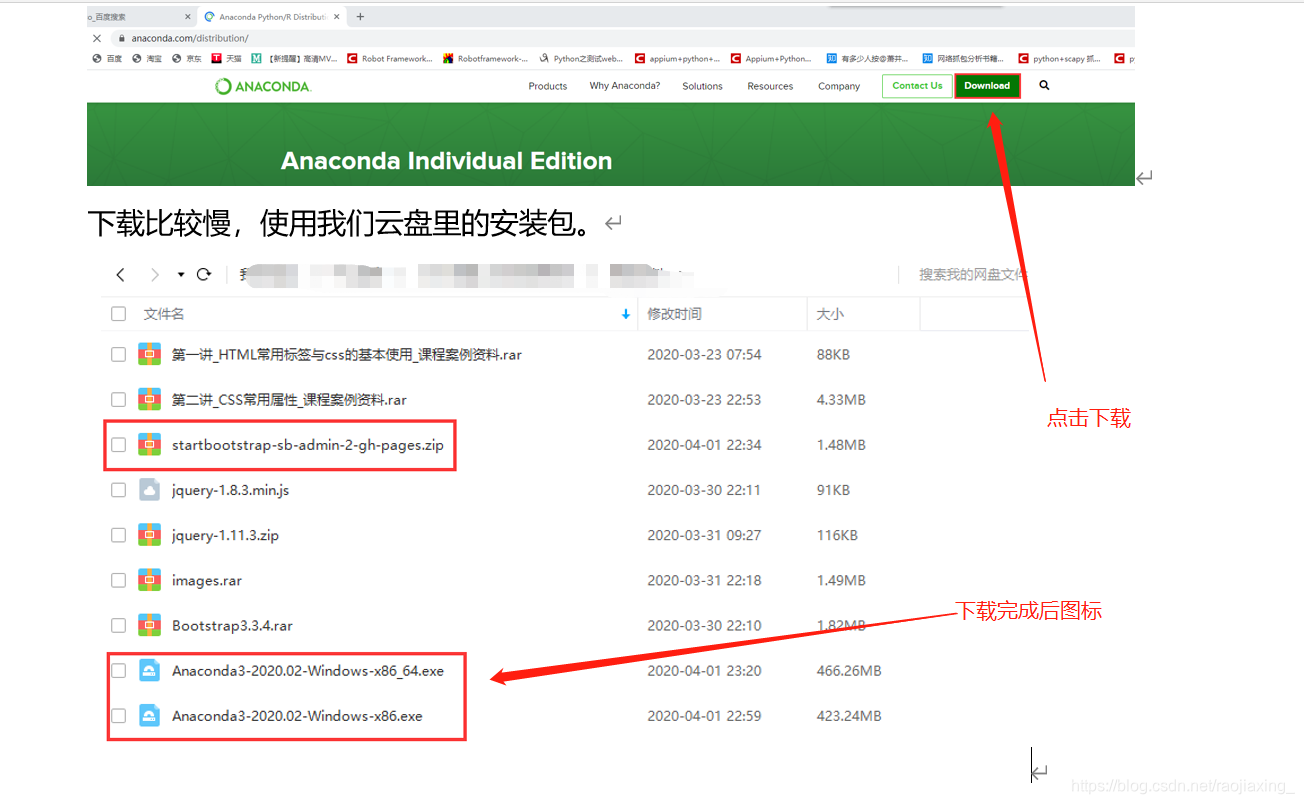1304x804 pixels.
Task: Go back in the cloud disk file browser
Action: click(121, 274)
